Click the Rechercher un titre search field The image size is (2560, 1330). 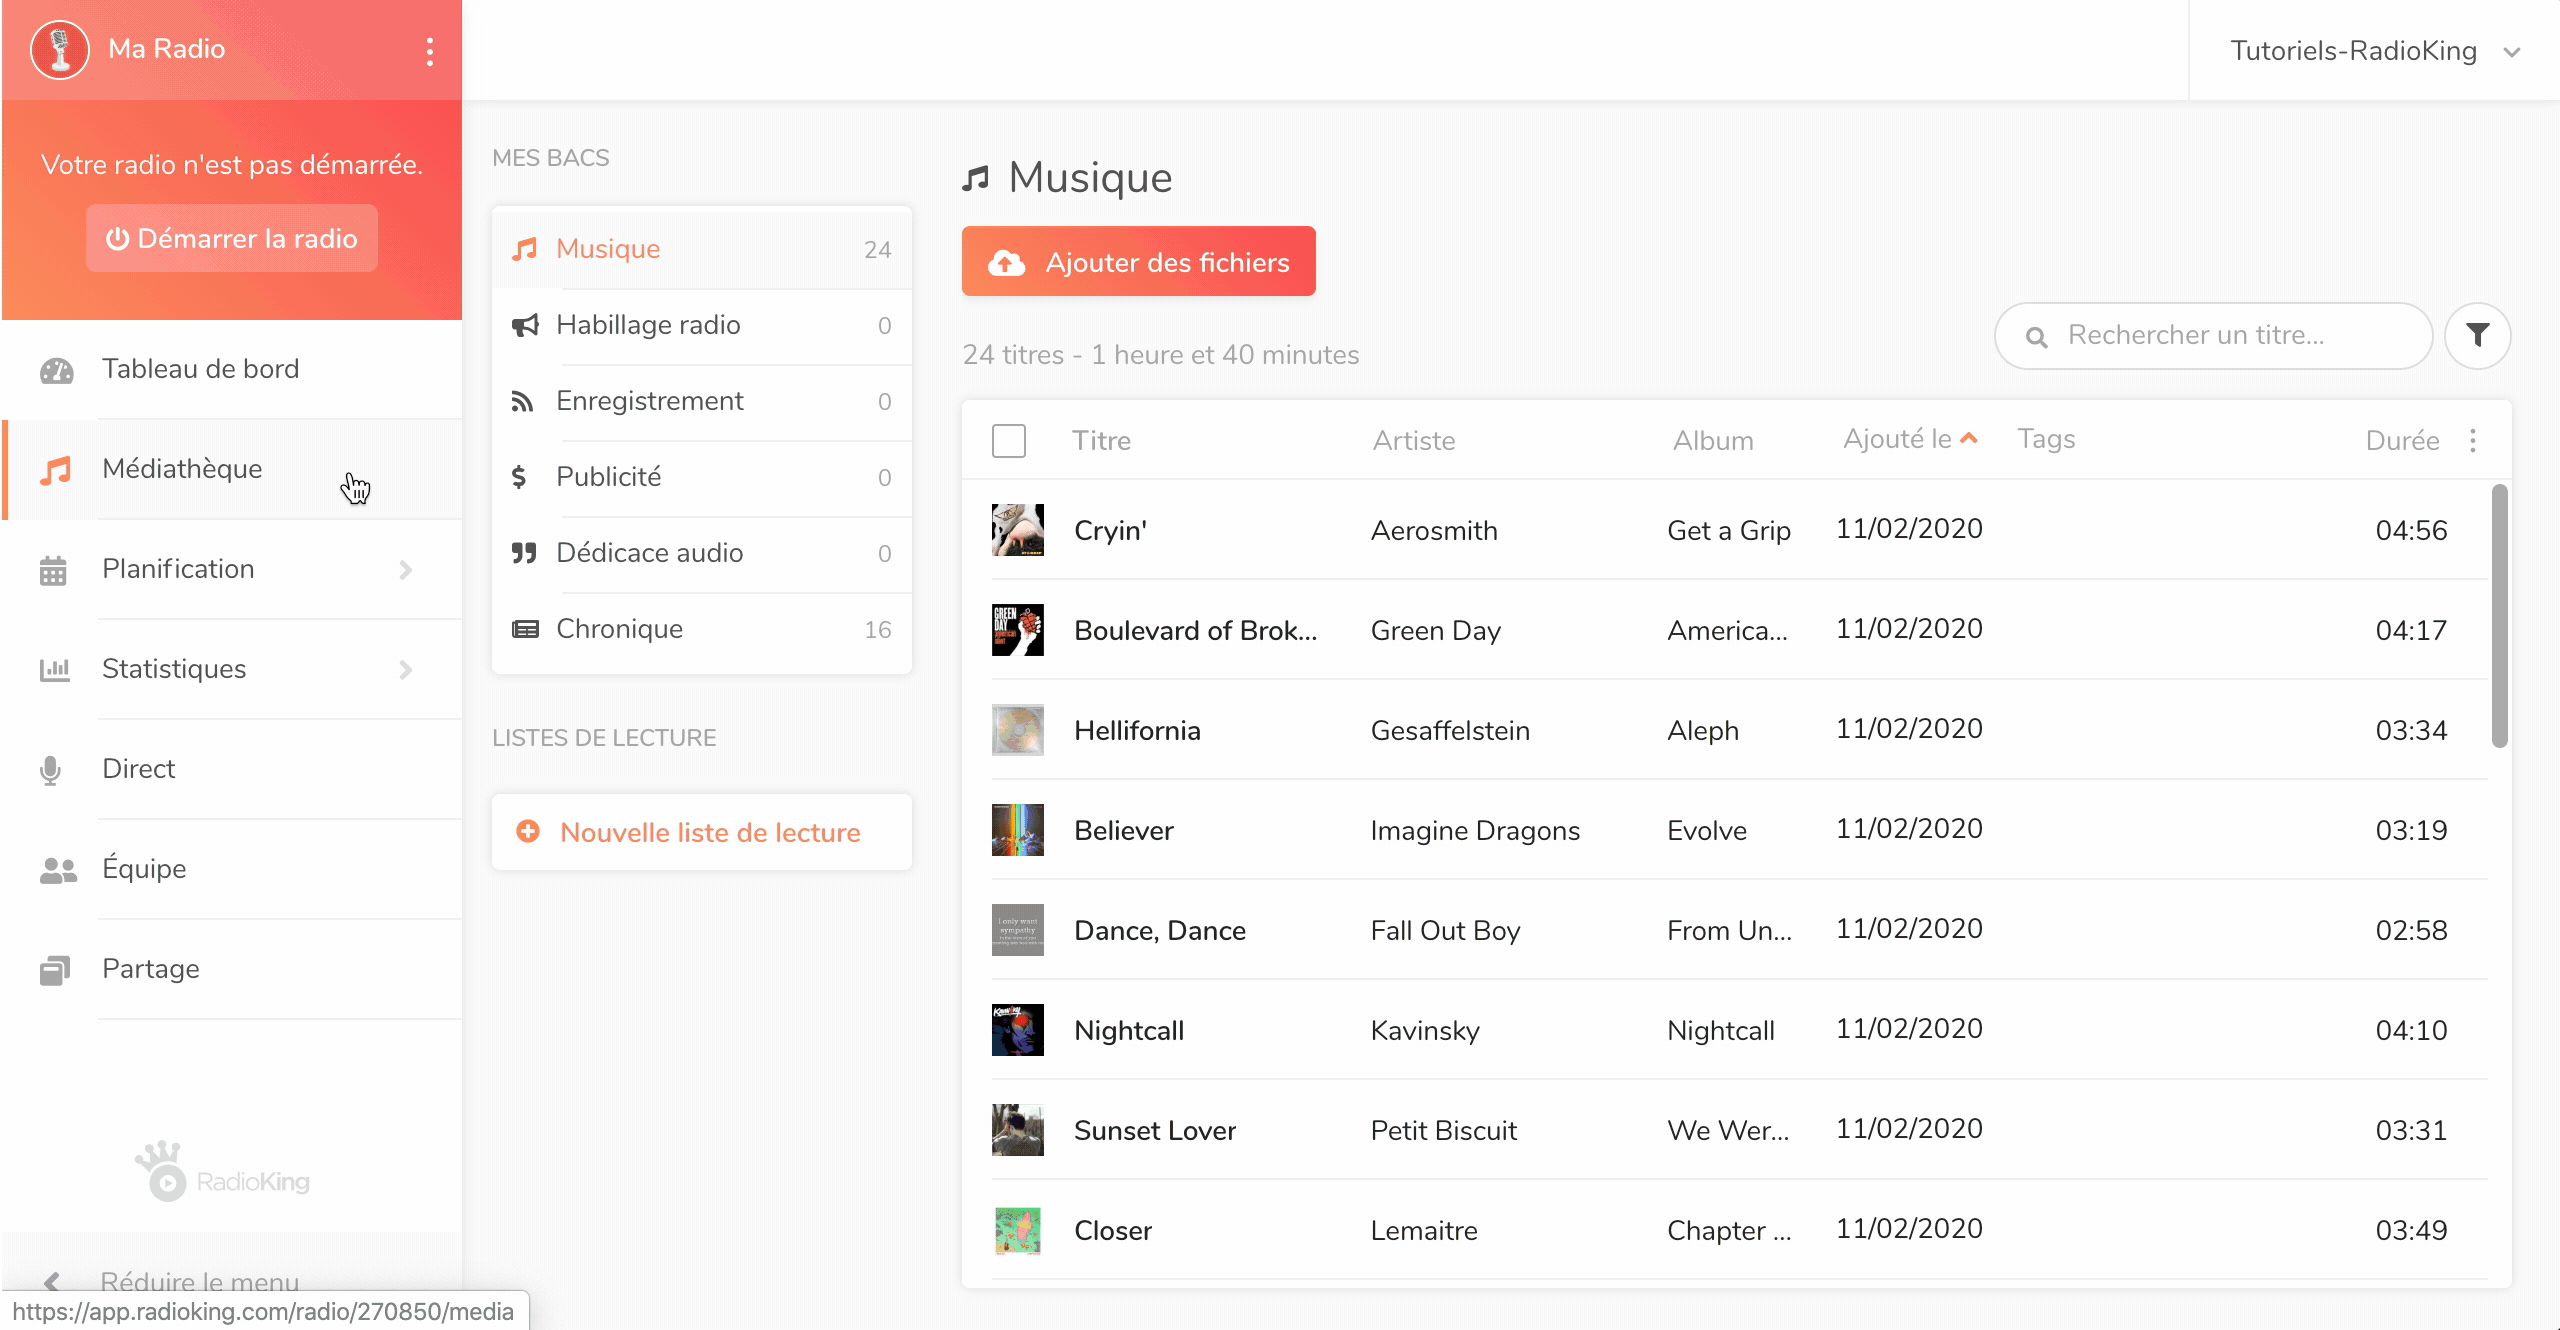(2214, 336)
